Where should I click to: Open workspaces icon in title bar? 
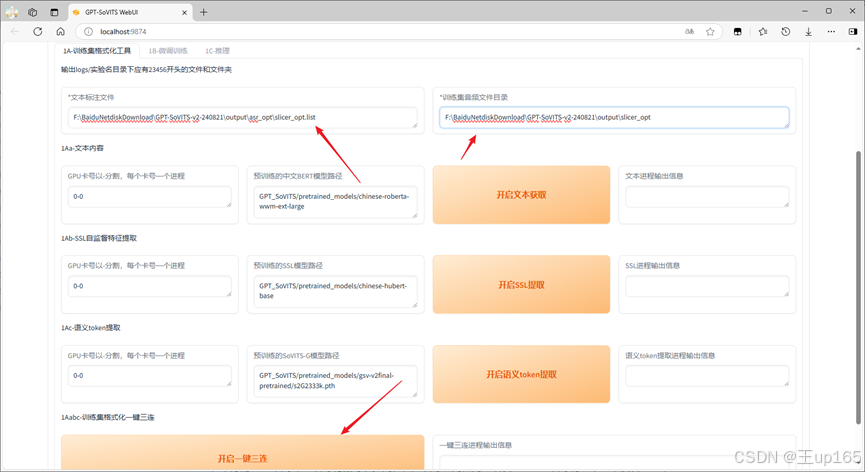(x=33, y=12)
